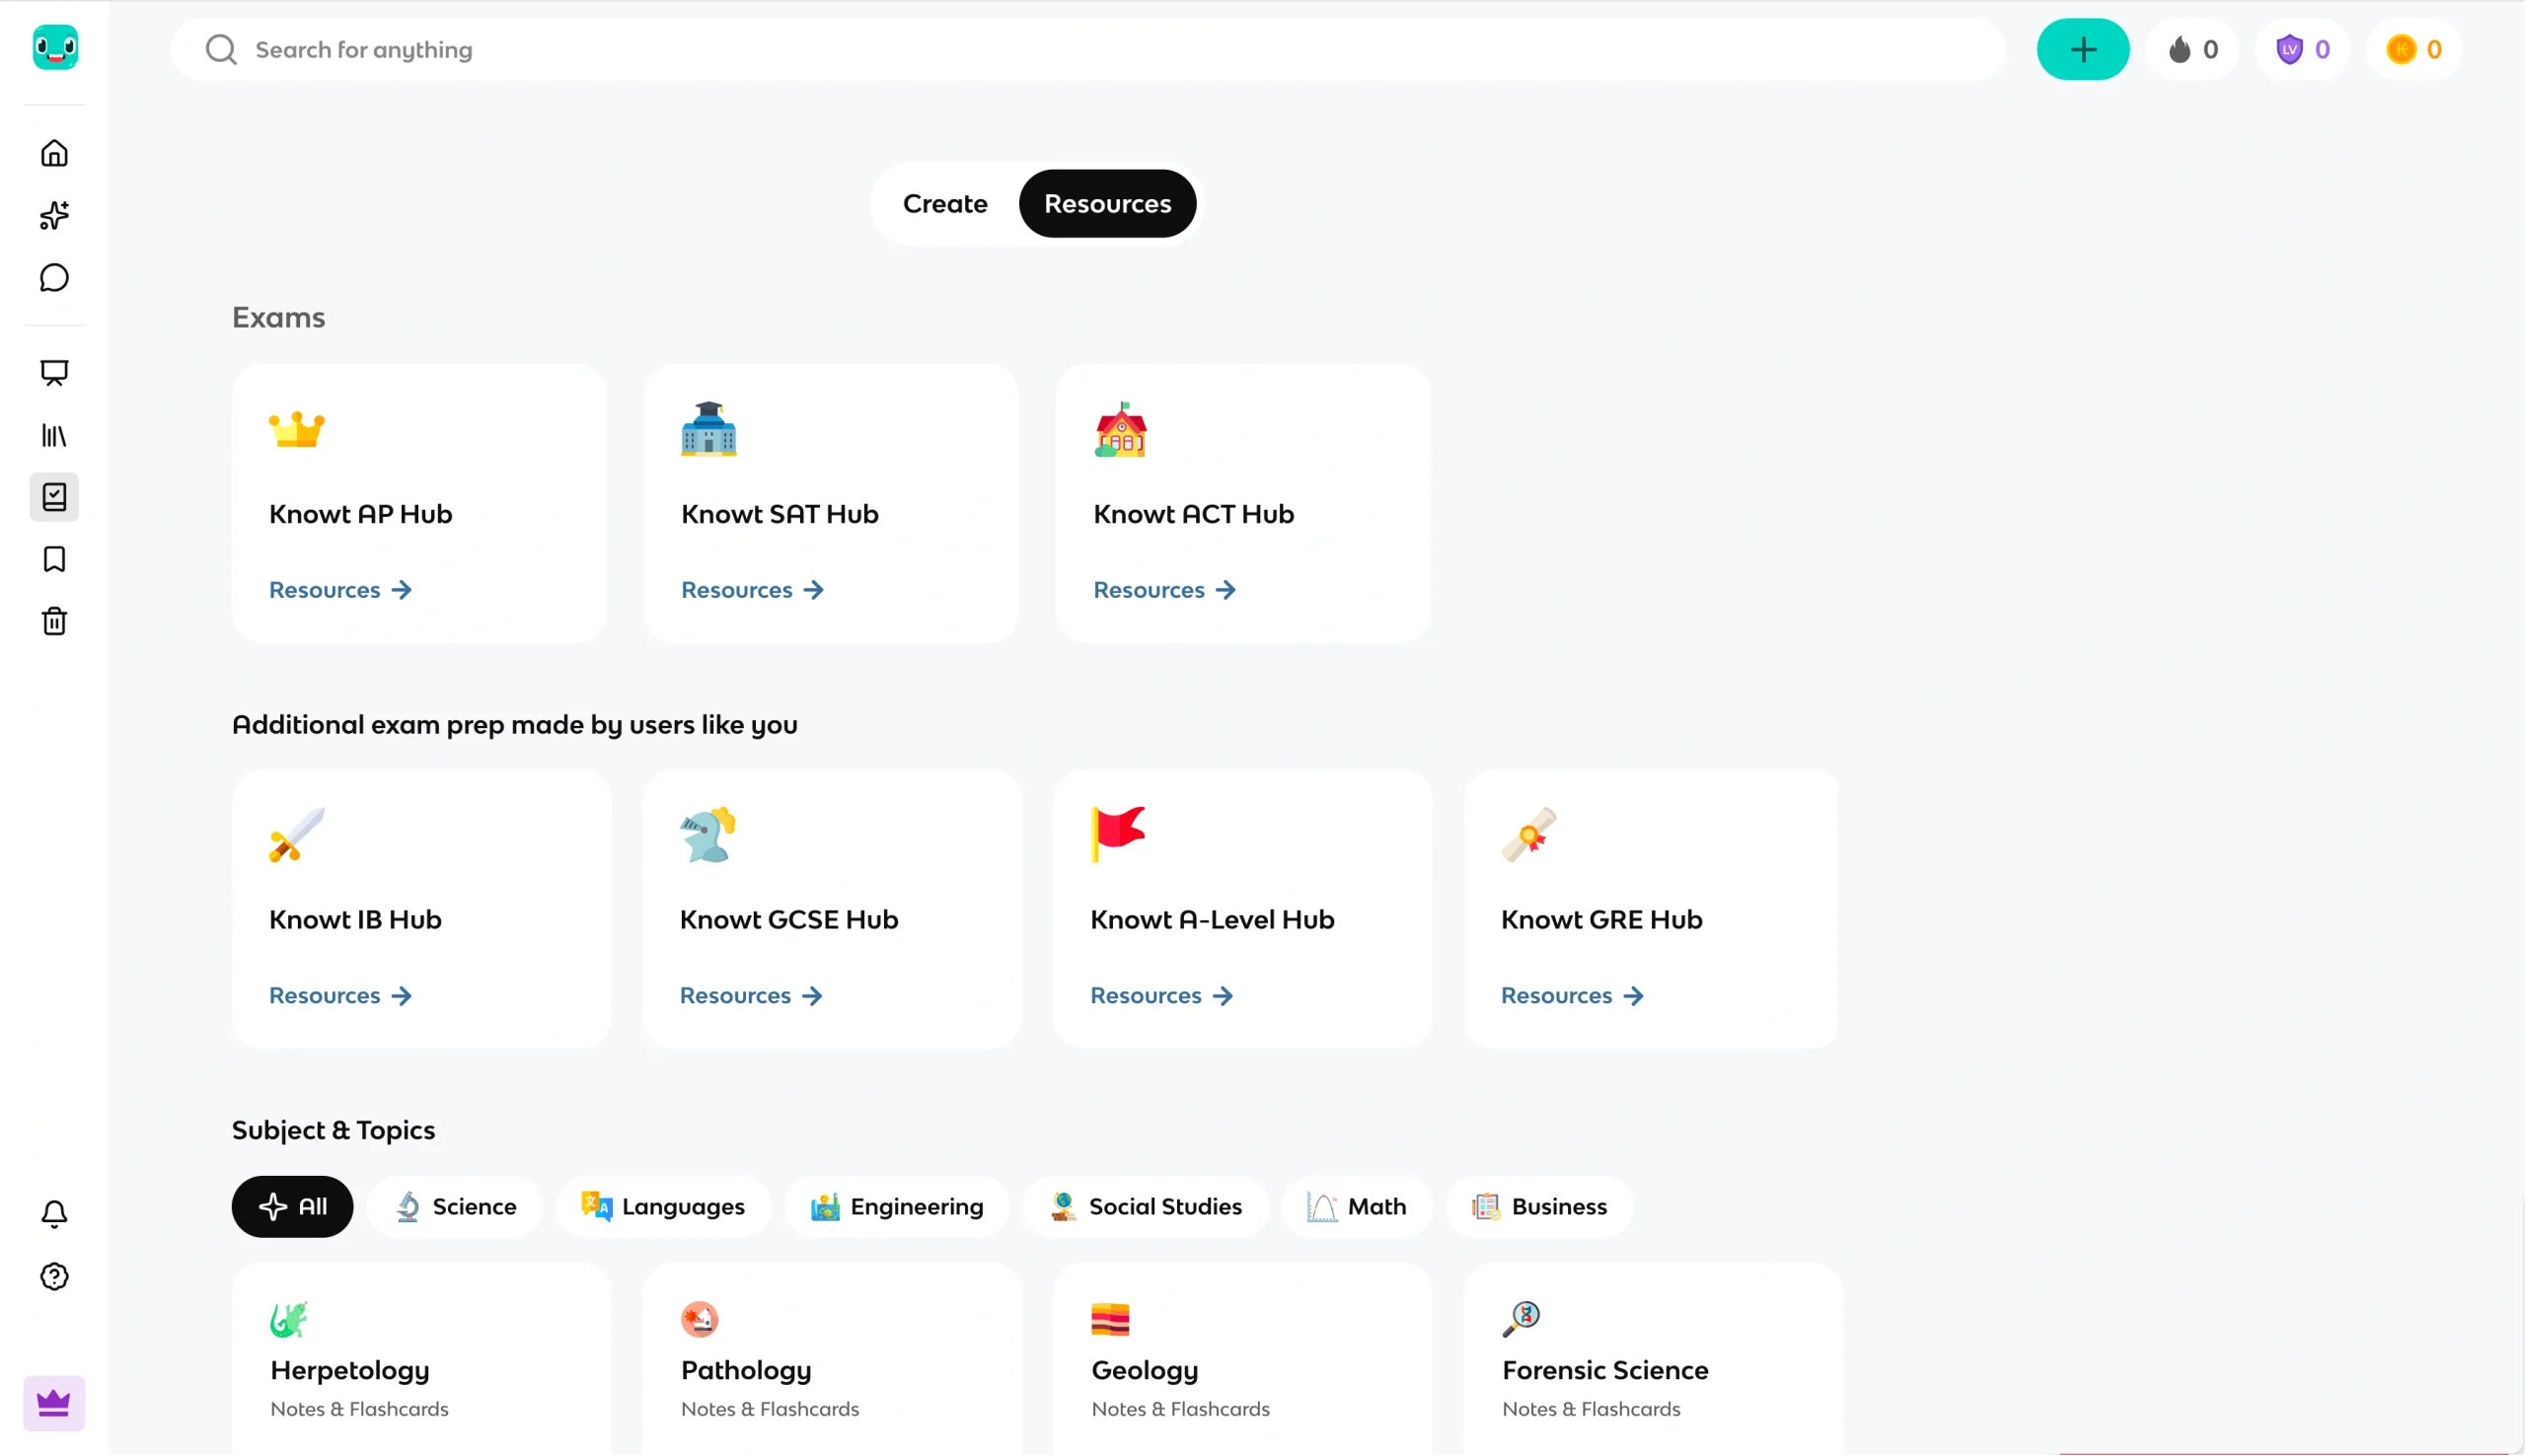Screen dimensions: 2526x1456
Task: Open Resources link for Knowt GRE Hub
Action: coord(1572,996)
